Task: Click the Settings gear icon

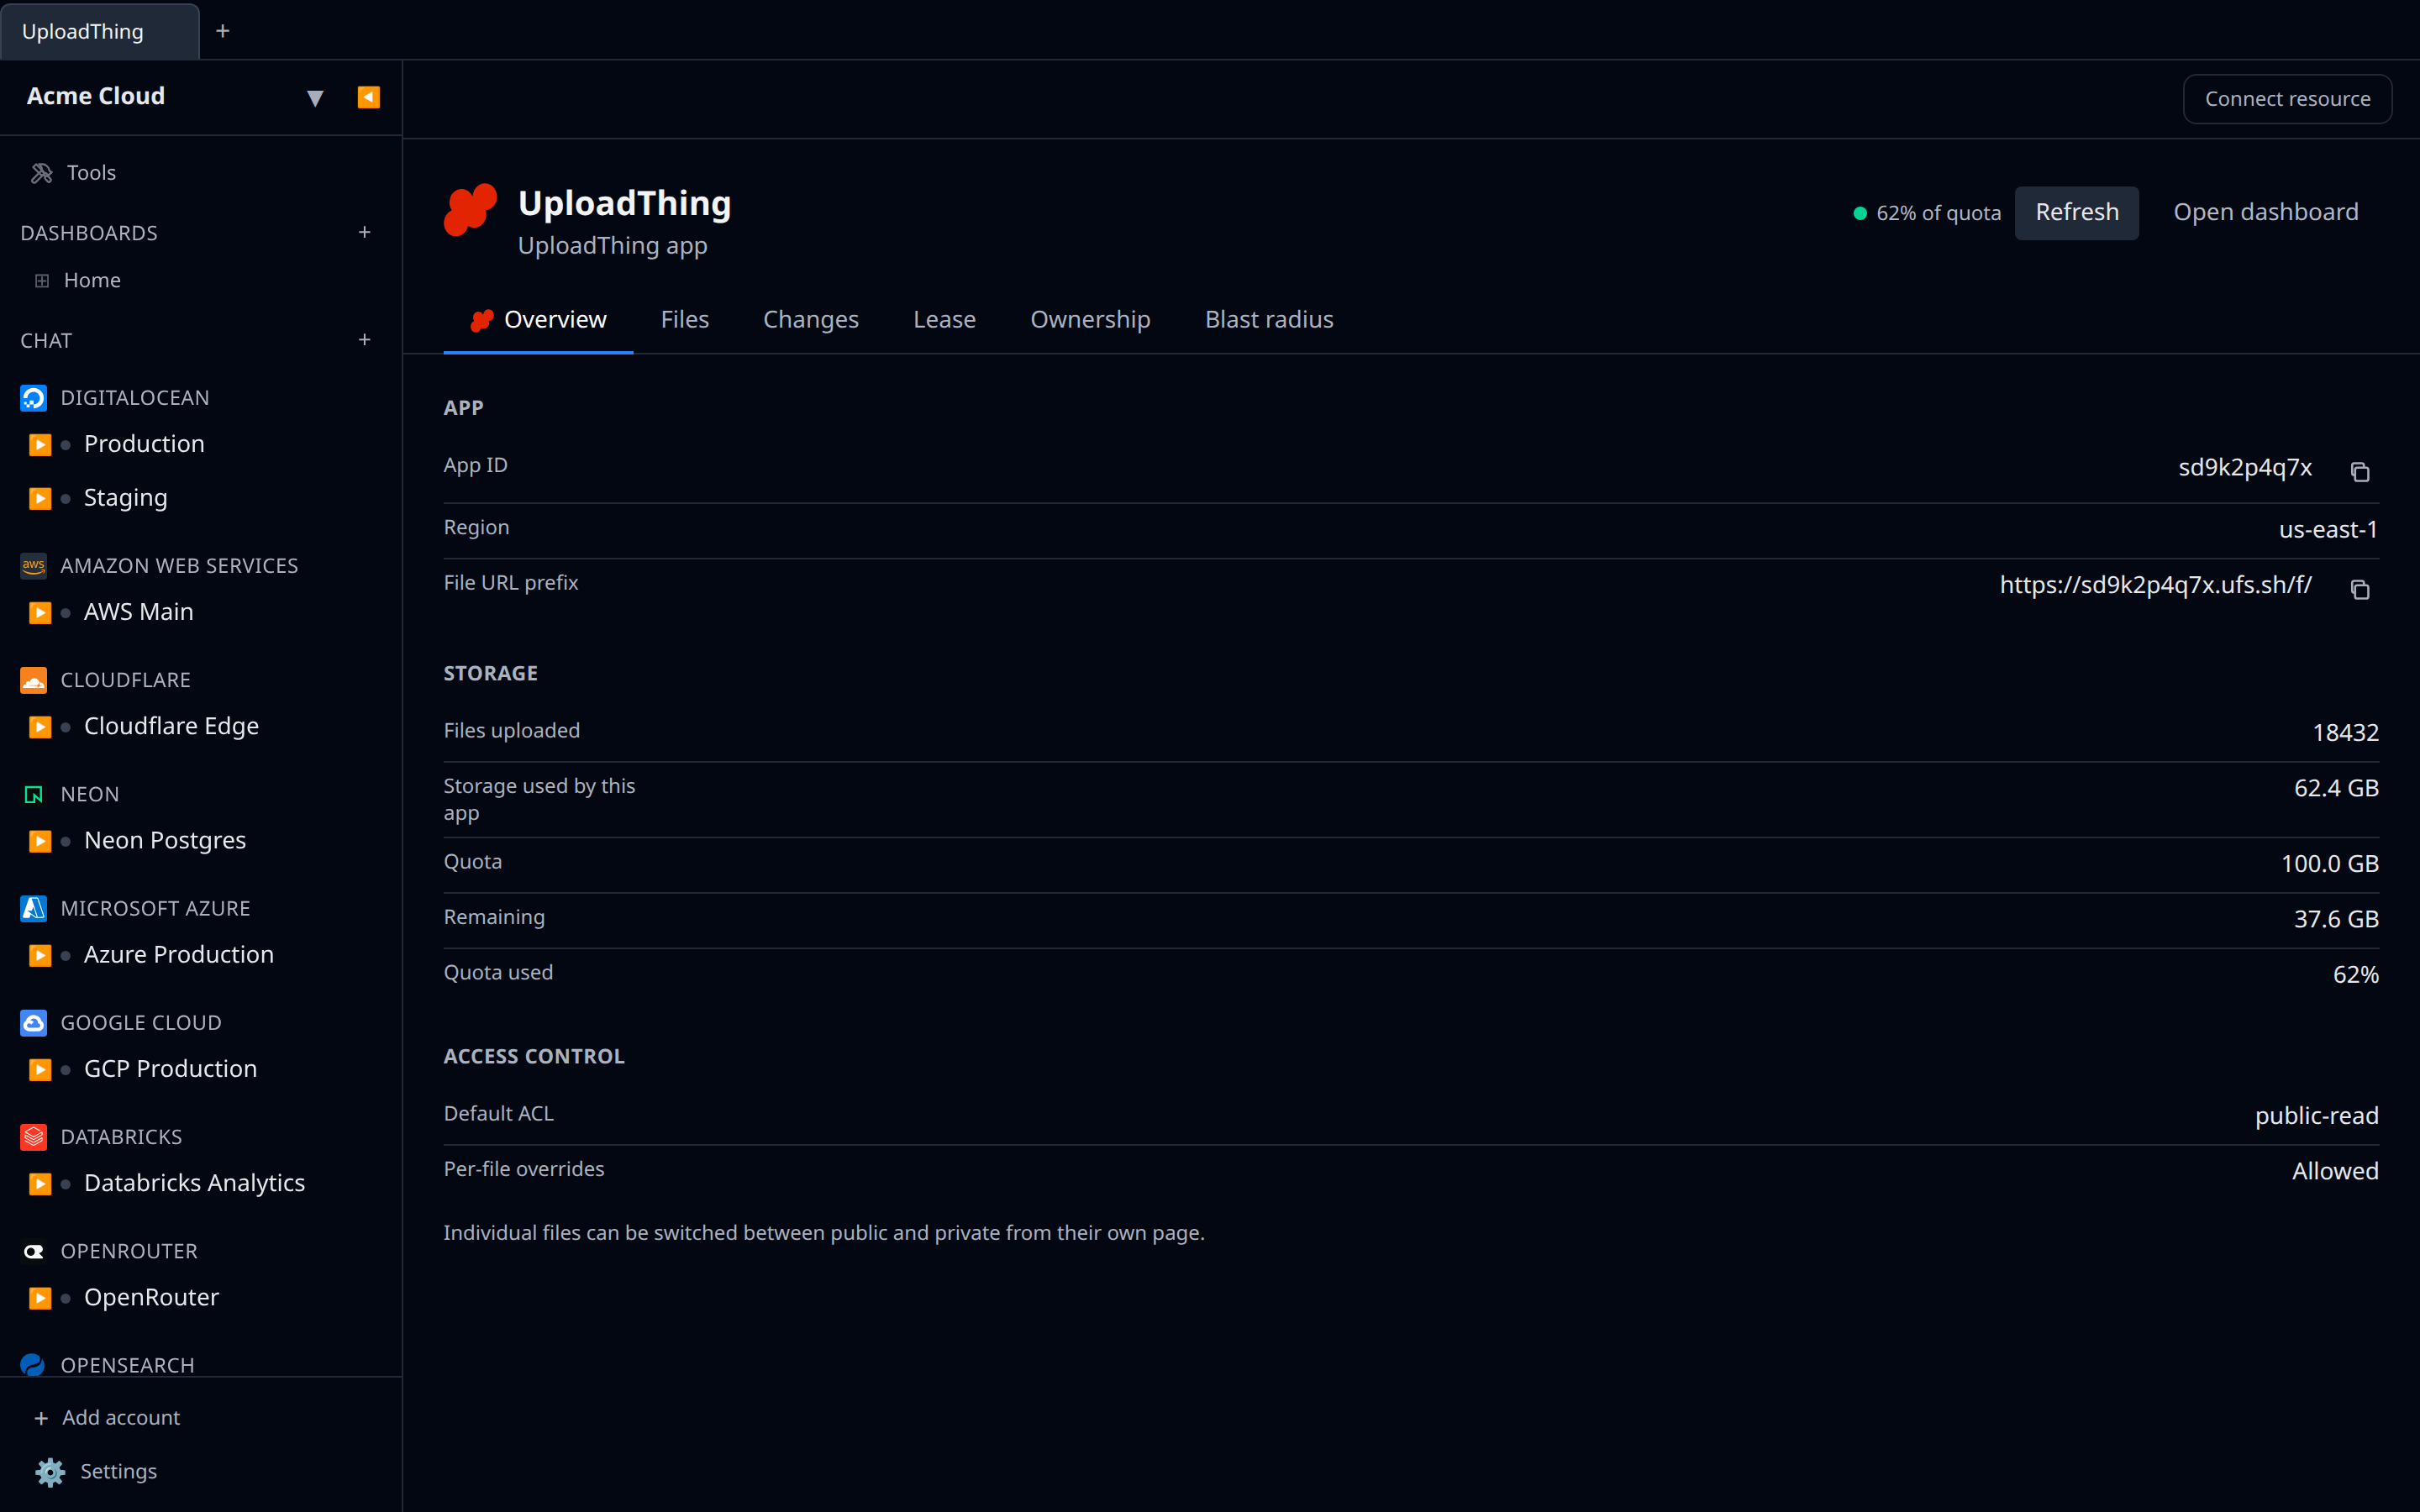Action: click(50, 1471)
